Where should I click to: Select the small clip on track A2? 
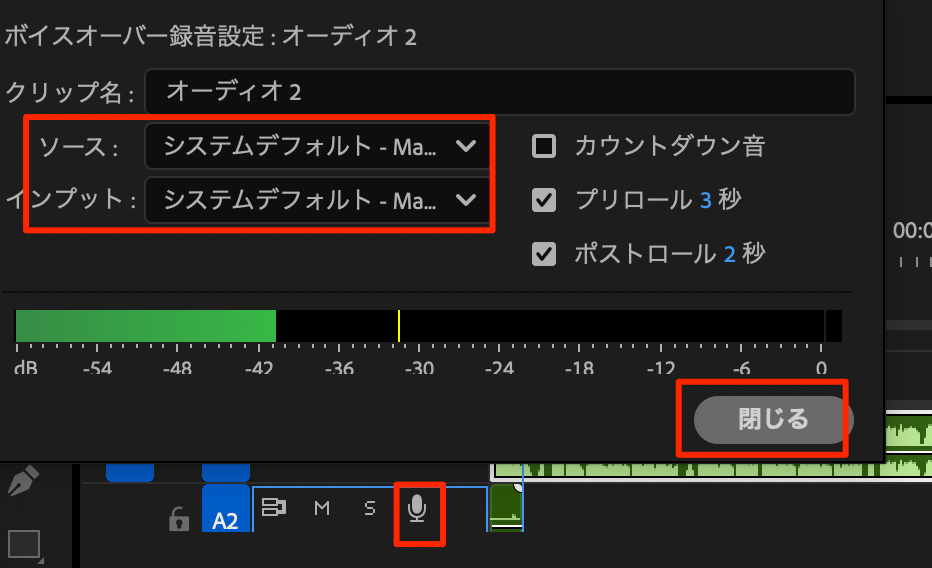pos(506,507)
